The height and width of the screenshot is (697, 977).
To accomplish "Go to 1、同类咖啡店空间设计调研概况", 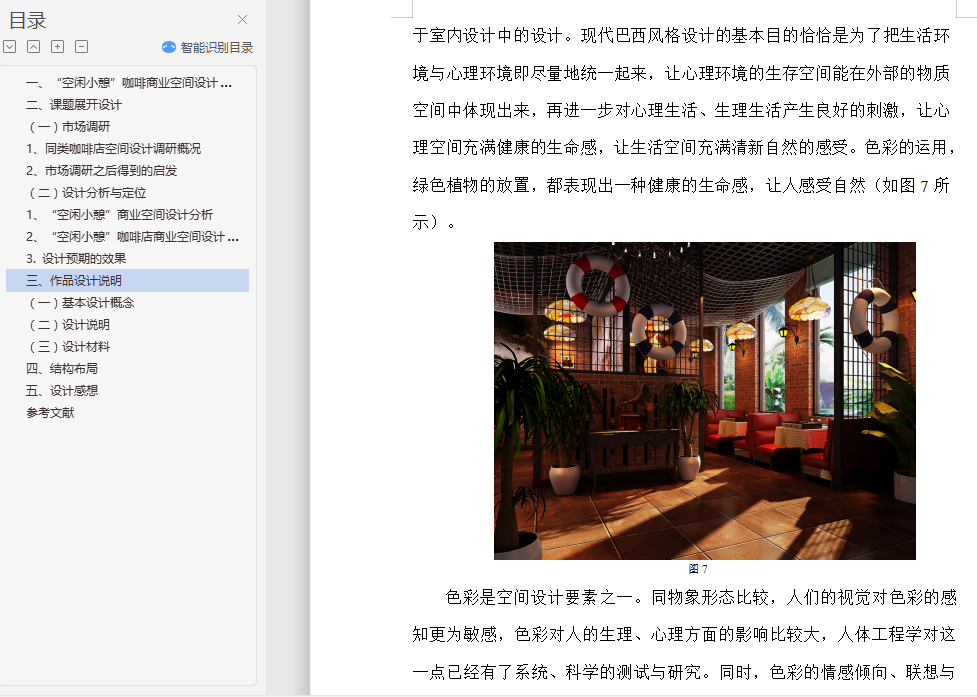I will [x=113, y=148].
